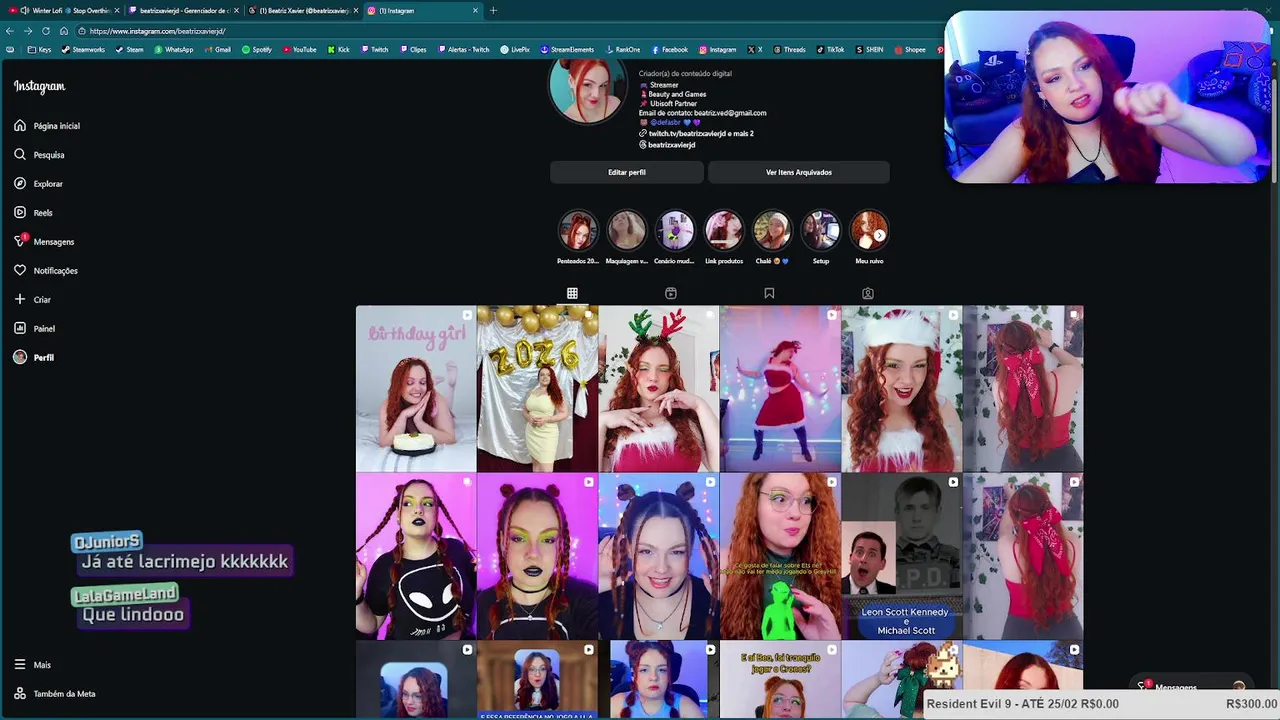Open the Gmail bookmark
Image resolution: width=1280 pixels, height=720 pixels.
tap(218, 49)
